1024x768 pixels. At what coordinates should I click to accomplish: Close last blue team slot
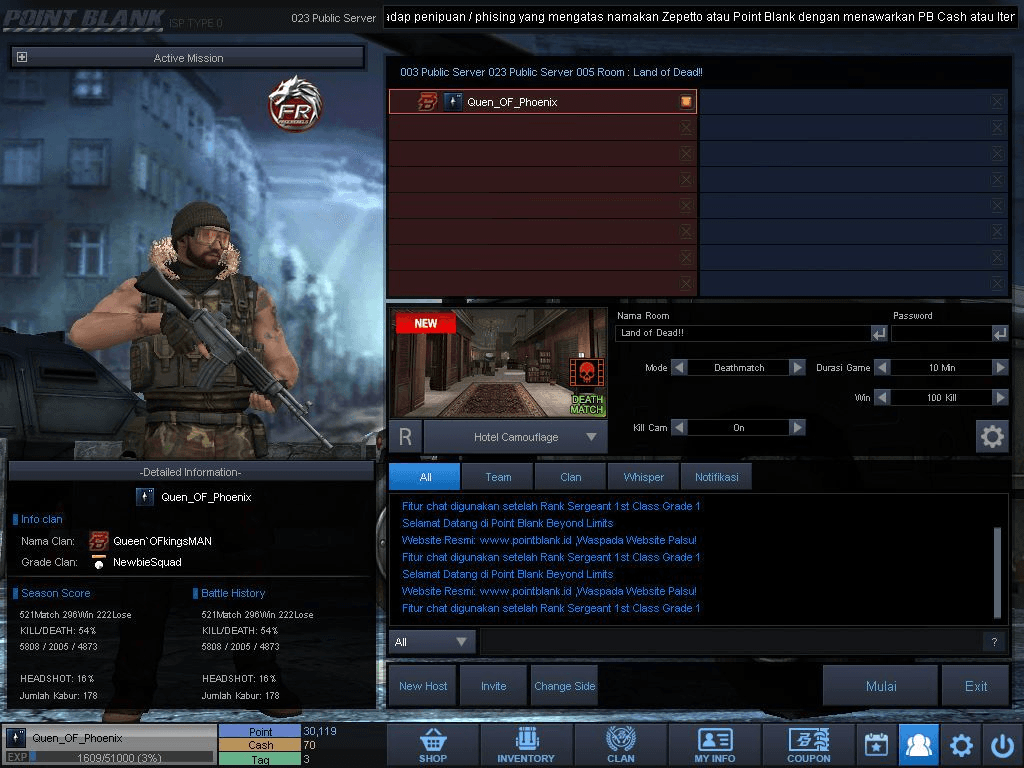pyautogui.click(x=997, y=283)
